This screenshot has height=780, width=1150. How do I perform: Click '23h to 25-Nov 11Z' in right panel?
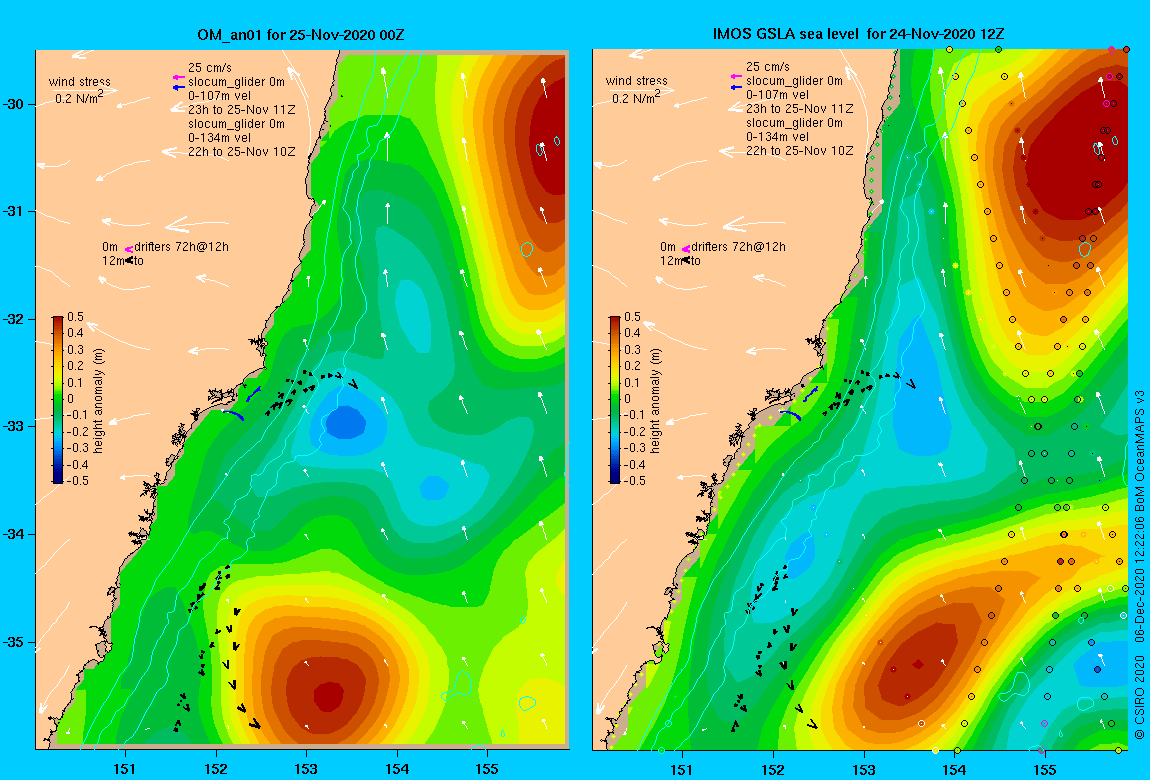tap(799, 108)
